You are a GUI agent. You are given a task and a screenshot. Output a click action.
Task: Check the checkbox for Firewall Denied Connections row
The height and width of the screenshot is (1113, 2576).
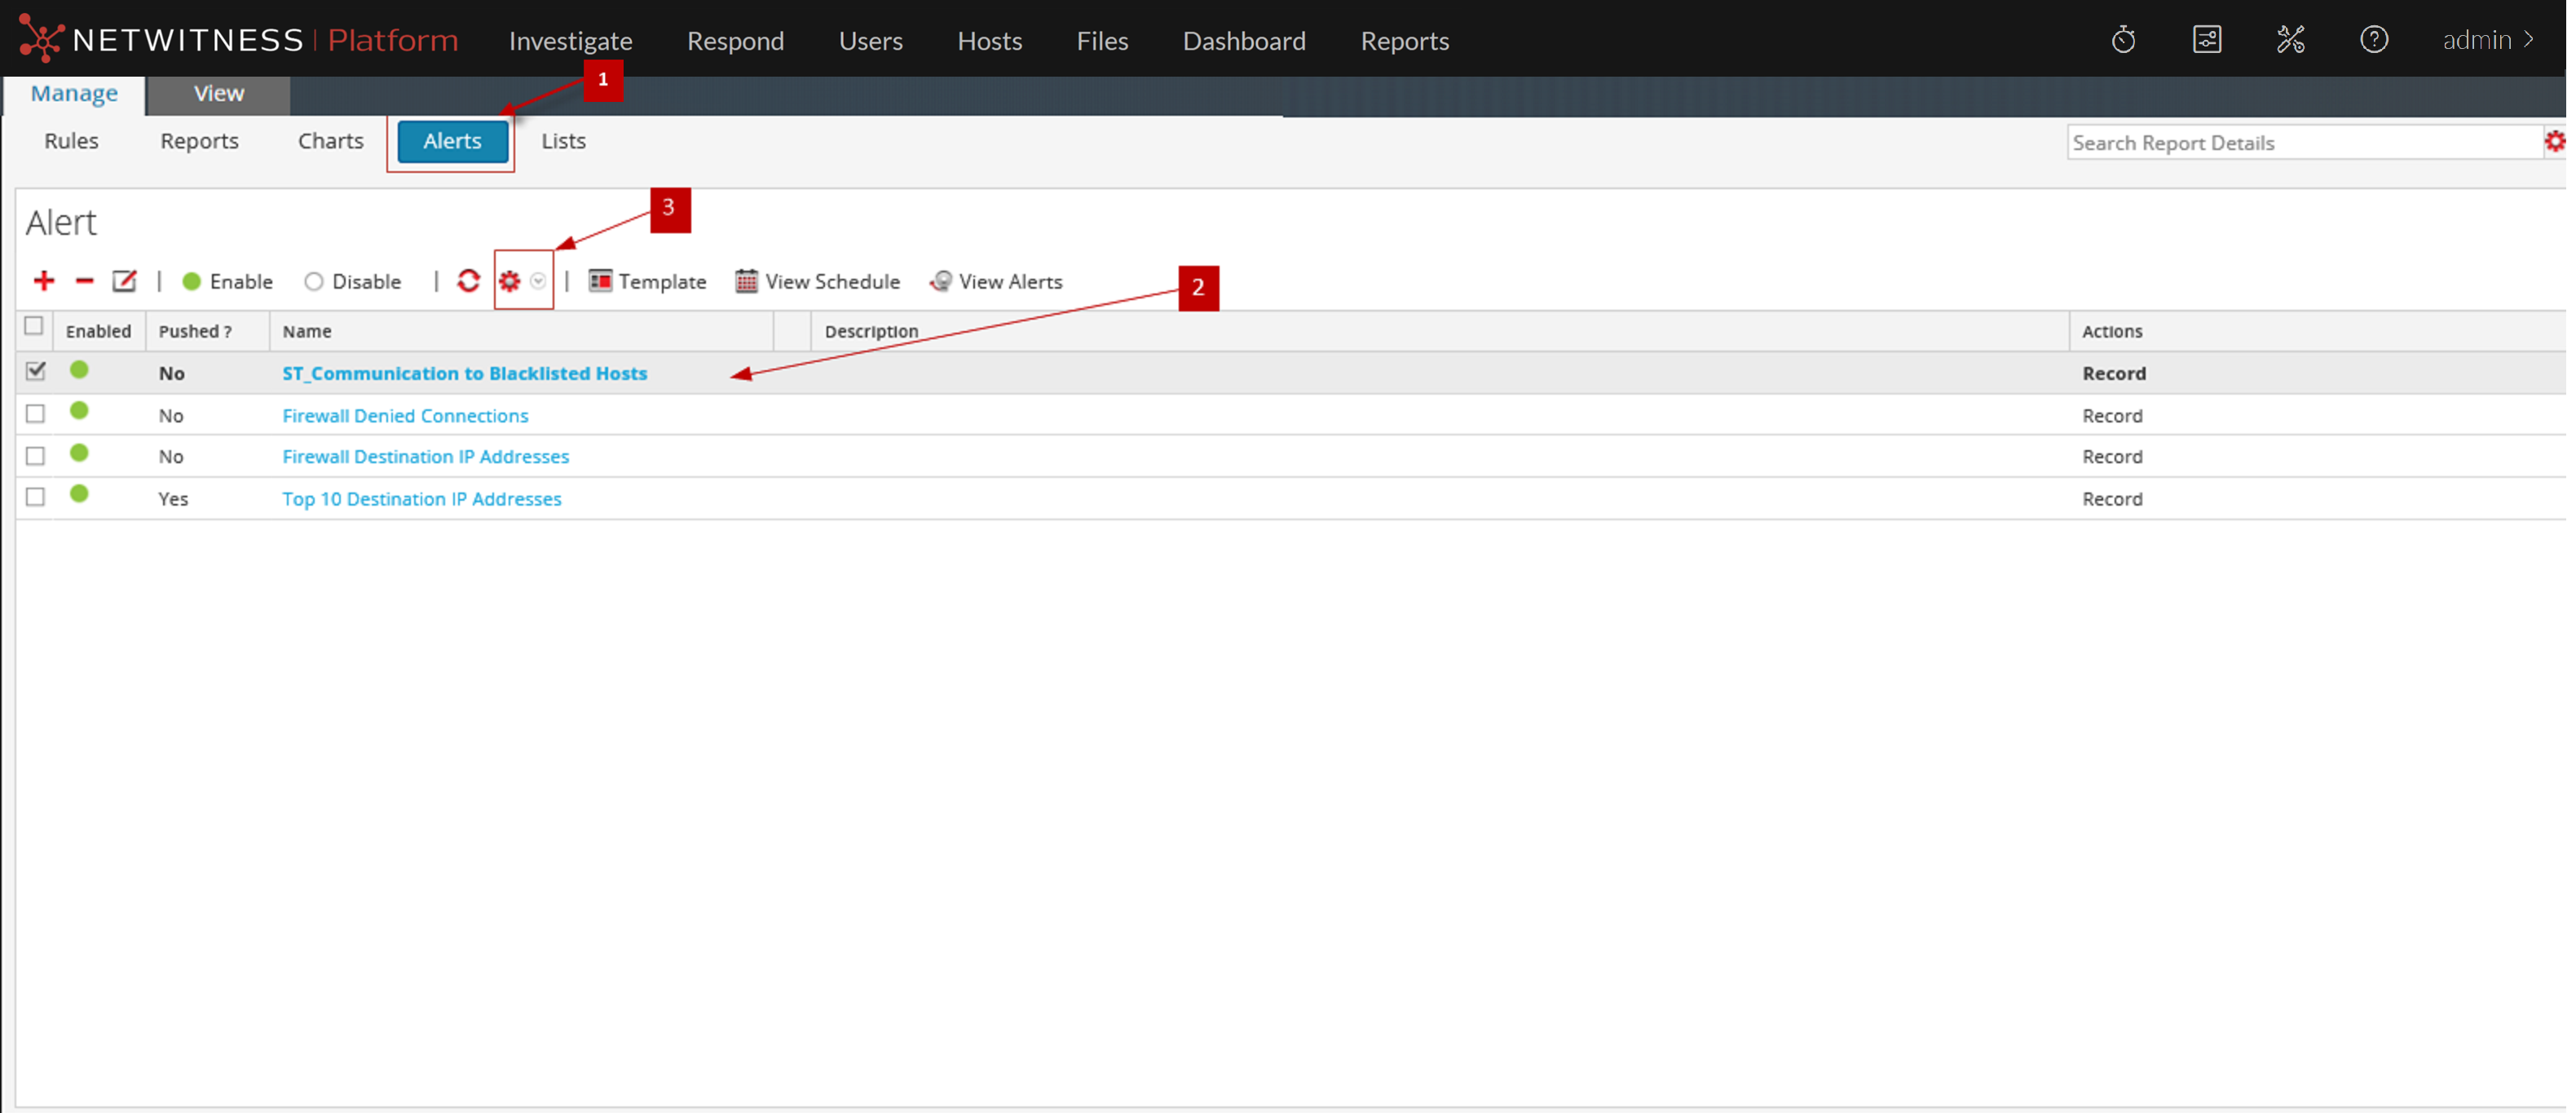35,413
